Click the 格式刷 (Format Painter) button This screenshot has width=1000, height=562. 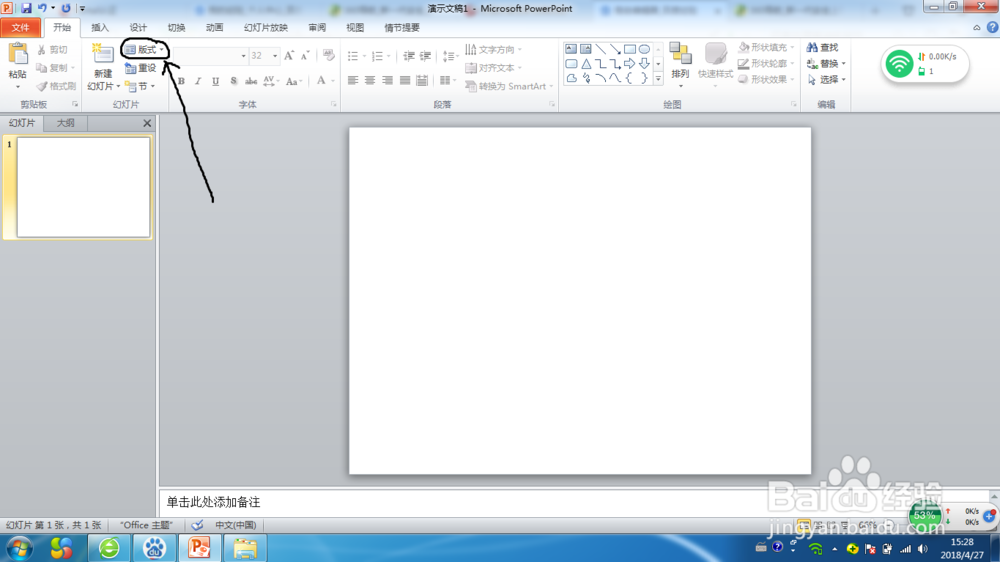point(56,86)
